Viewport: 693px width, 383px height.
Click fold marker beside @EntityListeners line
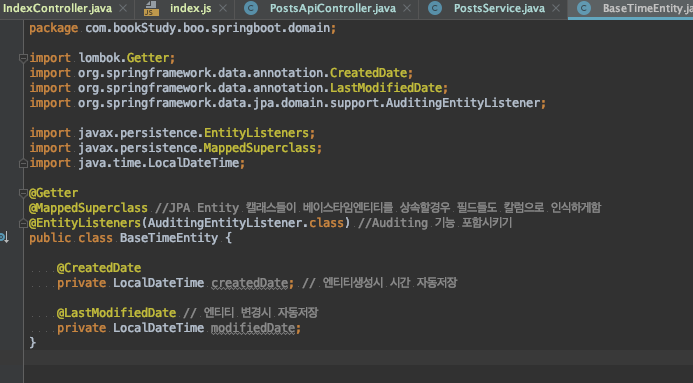[23, 224]
